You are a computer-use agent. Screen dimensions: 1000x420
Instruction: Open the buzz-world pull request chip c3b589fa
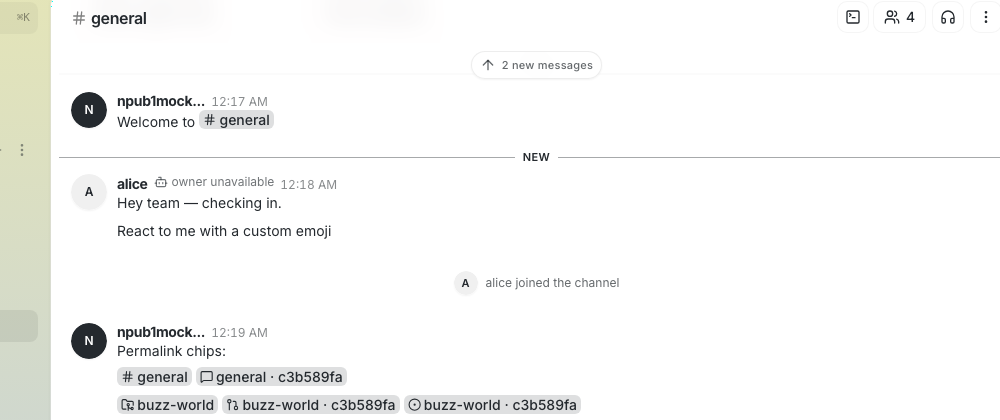311,405
